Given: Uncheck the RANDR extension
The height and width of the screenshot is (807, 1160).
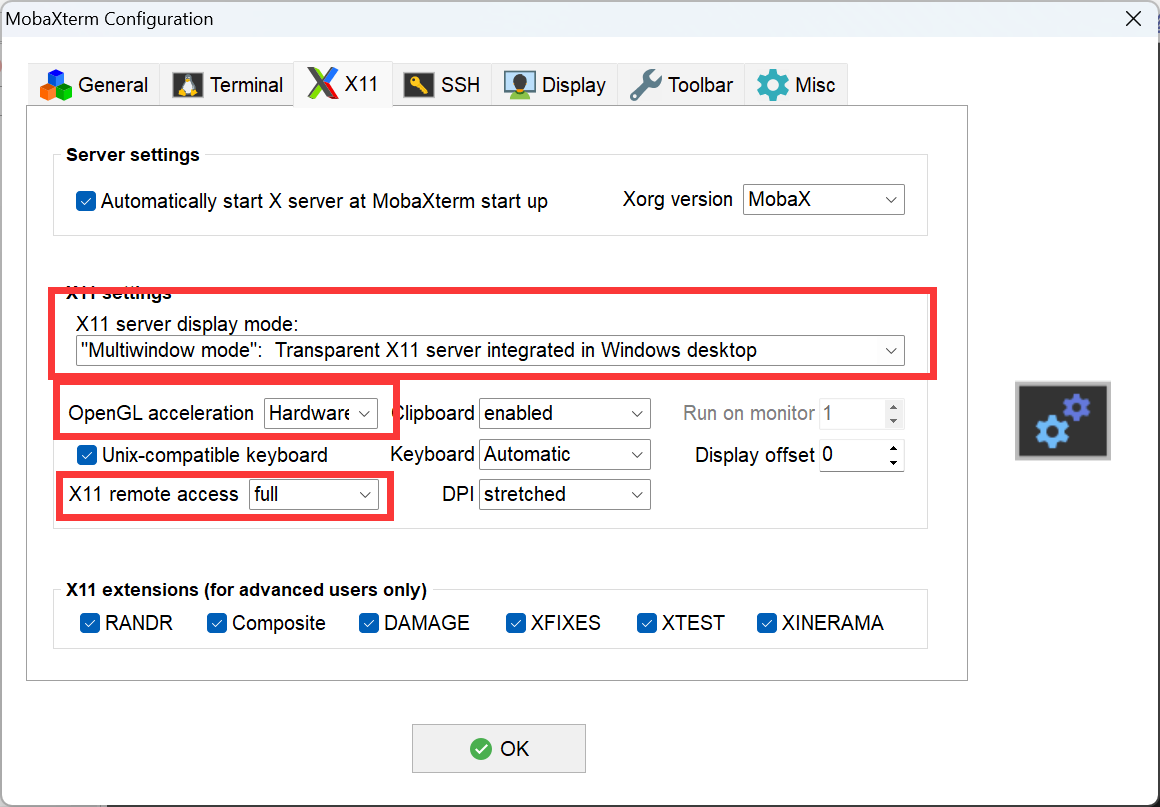Looking at the screenshot, I should point(90,623).
